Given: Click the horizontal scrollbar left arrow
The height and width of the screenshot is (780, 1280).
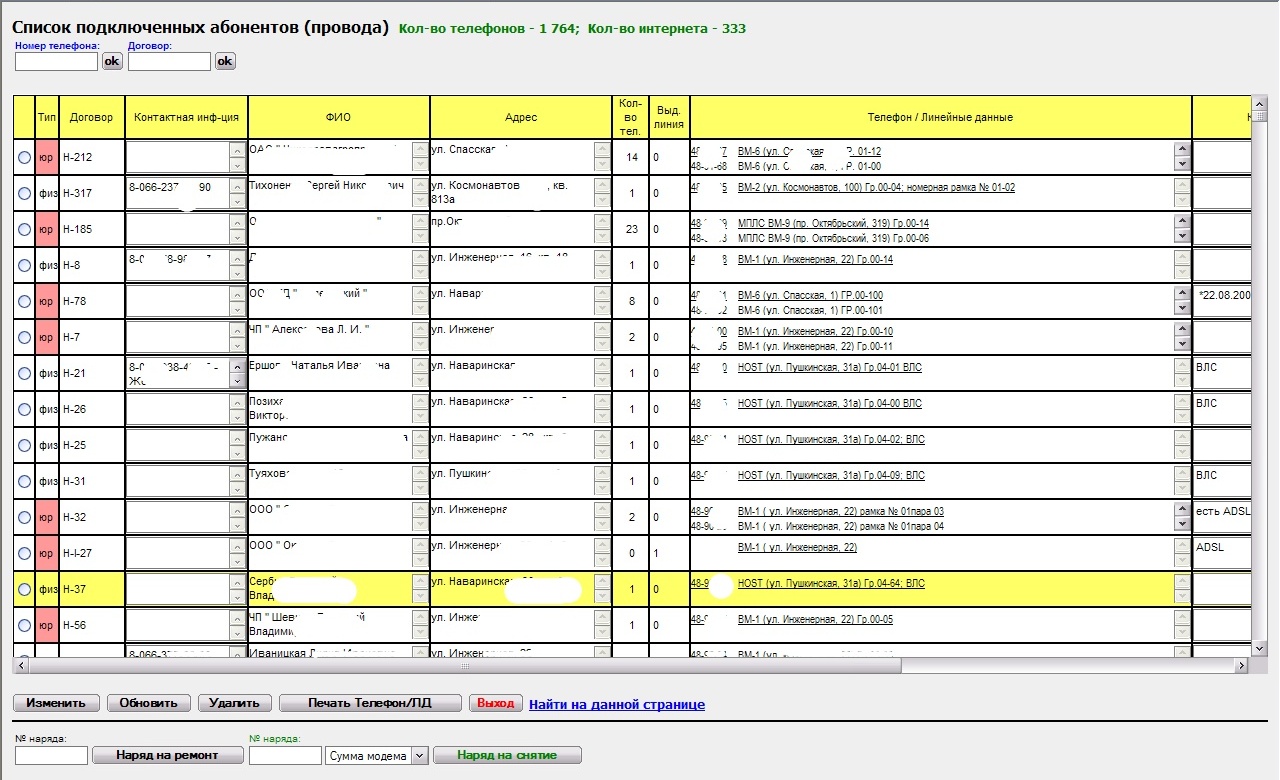Looking at the screenshot, I should click(x=21, y=666).
